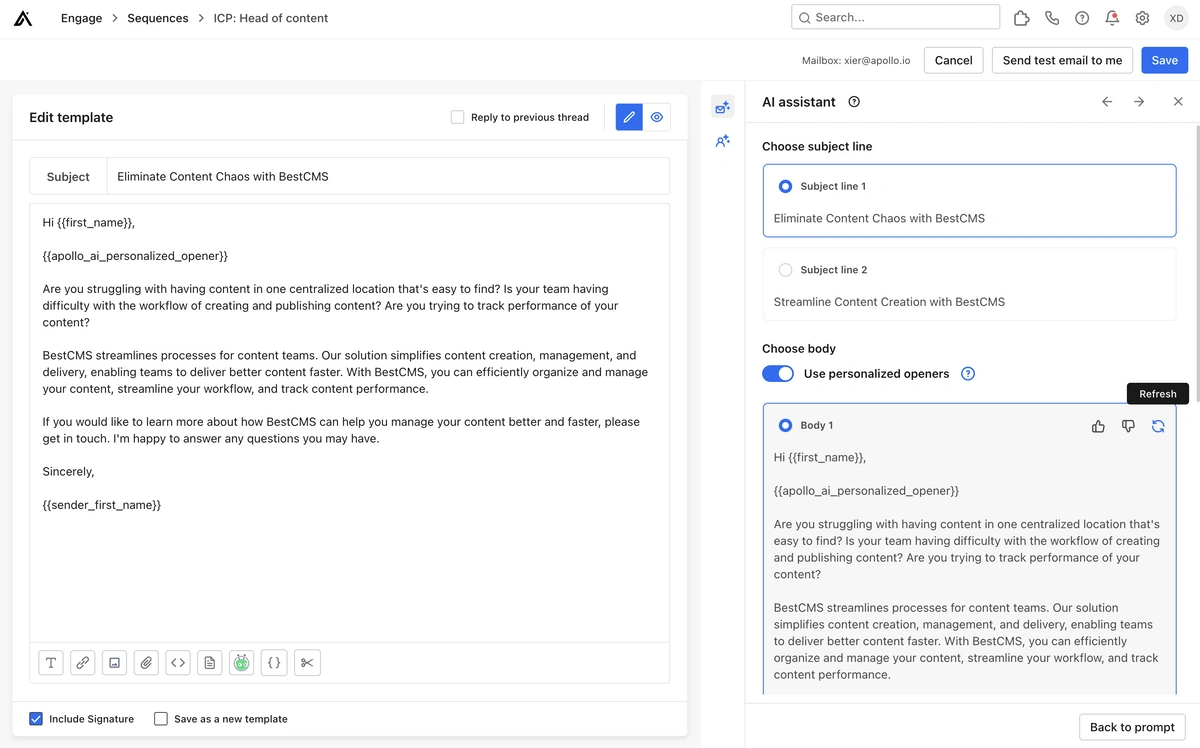Image resolution: width=1200 pixels, height=748 pixels.
Task: Insert dynamic variable with curly braces icon
Action: point(274,662)
